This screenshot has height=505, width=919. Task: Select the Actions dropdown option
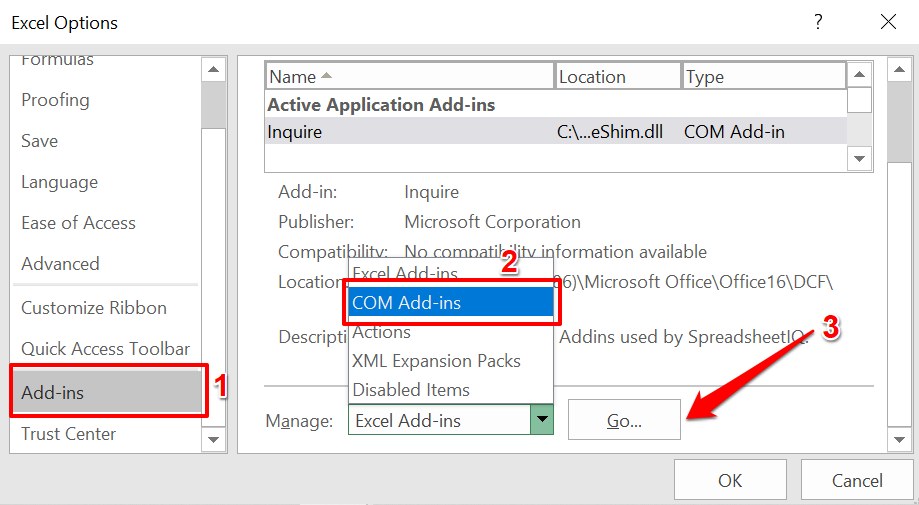pyautogui.click(x=382, y=333)
